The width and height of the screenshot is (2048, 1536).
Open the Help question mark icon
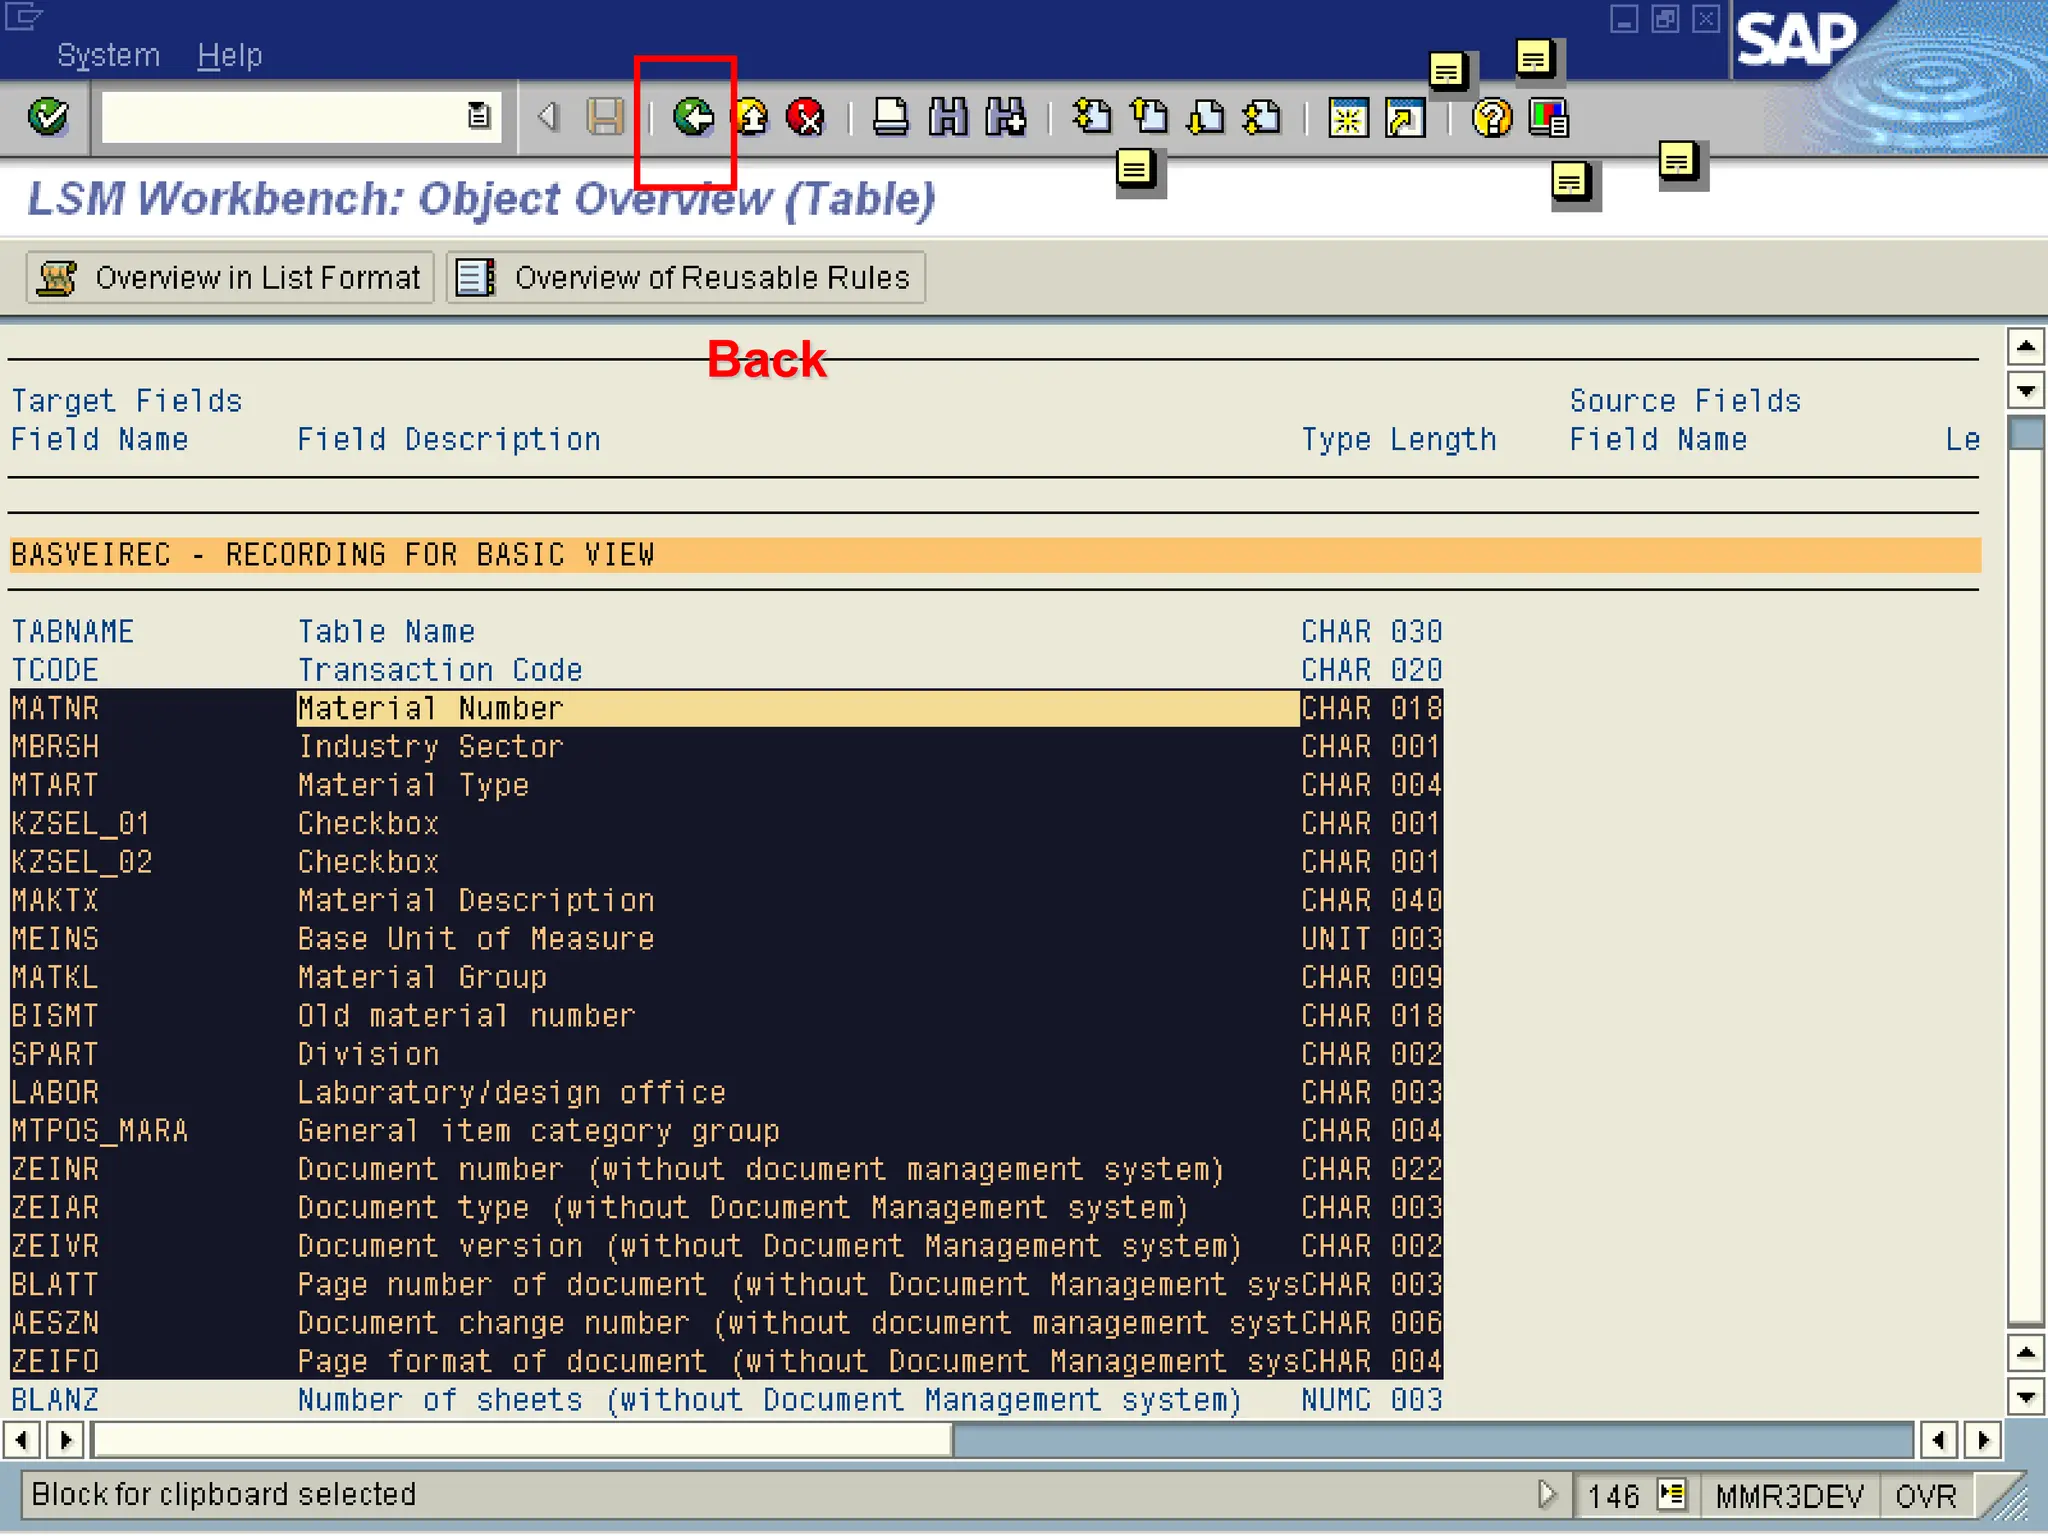click(x=1491, y=118)
